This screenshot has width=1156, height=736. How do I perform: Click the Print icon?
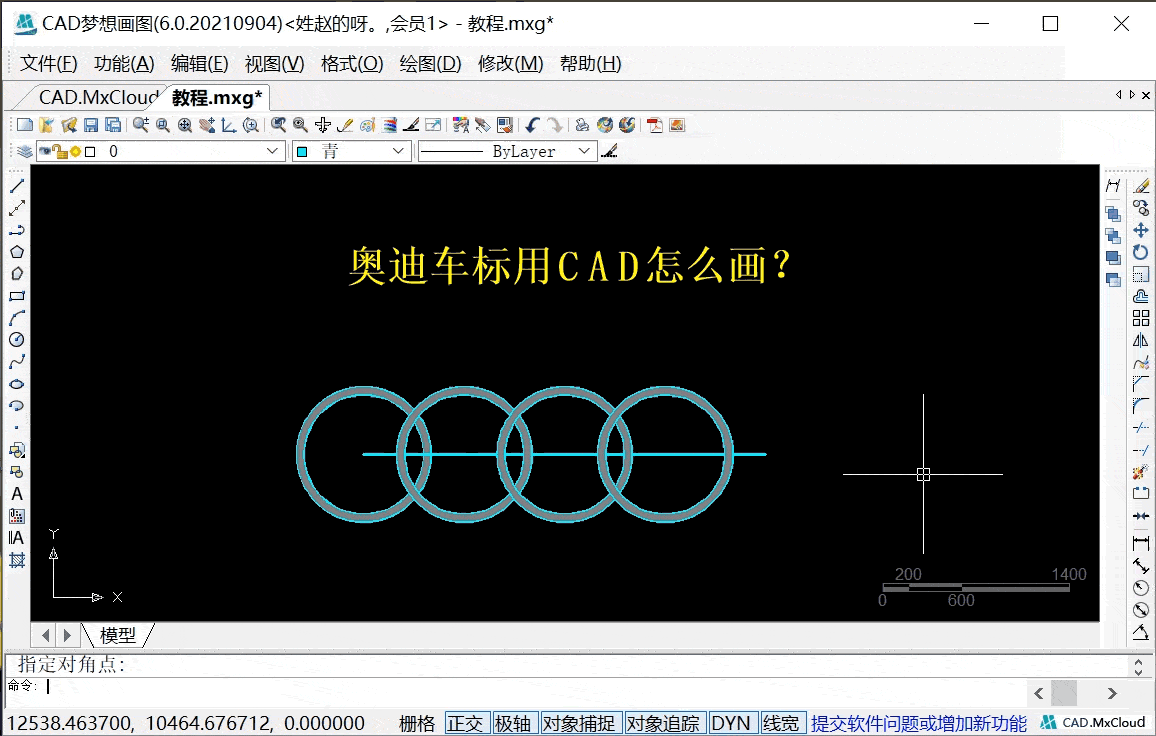pos(582,125)
